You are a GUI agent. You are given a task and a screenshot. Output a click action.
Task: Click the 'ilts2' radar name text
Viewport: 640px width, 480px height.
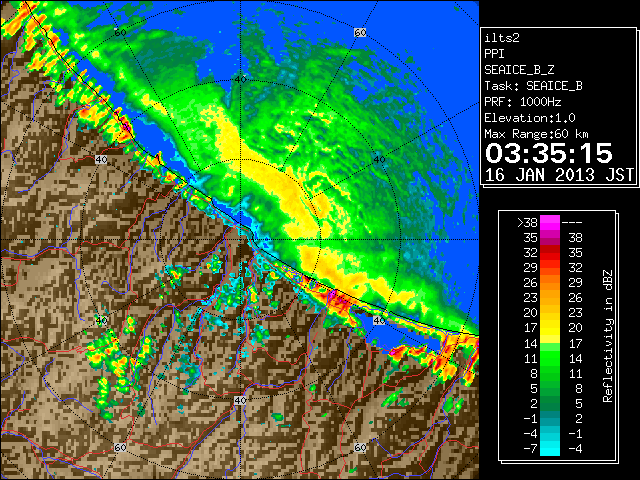point(502,38)
